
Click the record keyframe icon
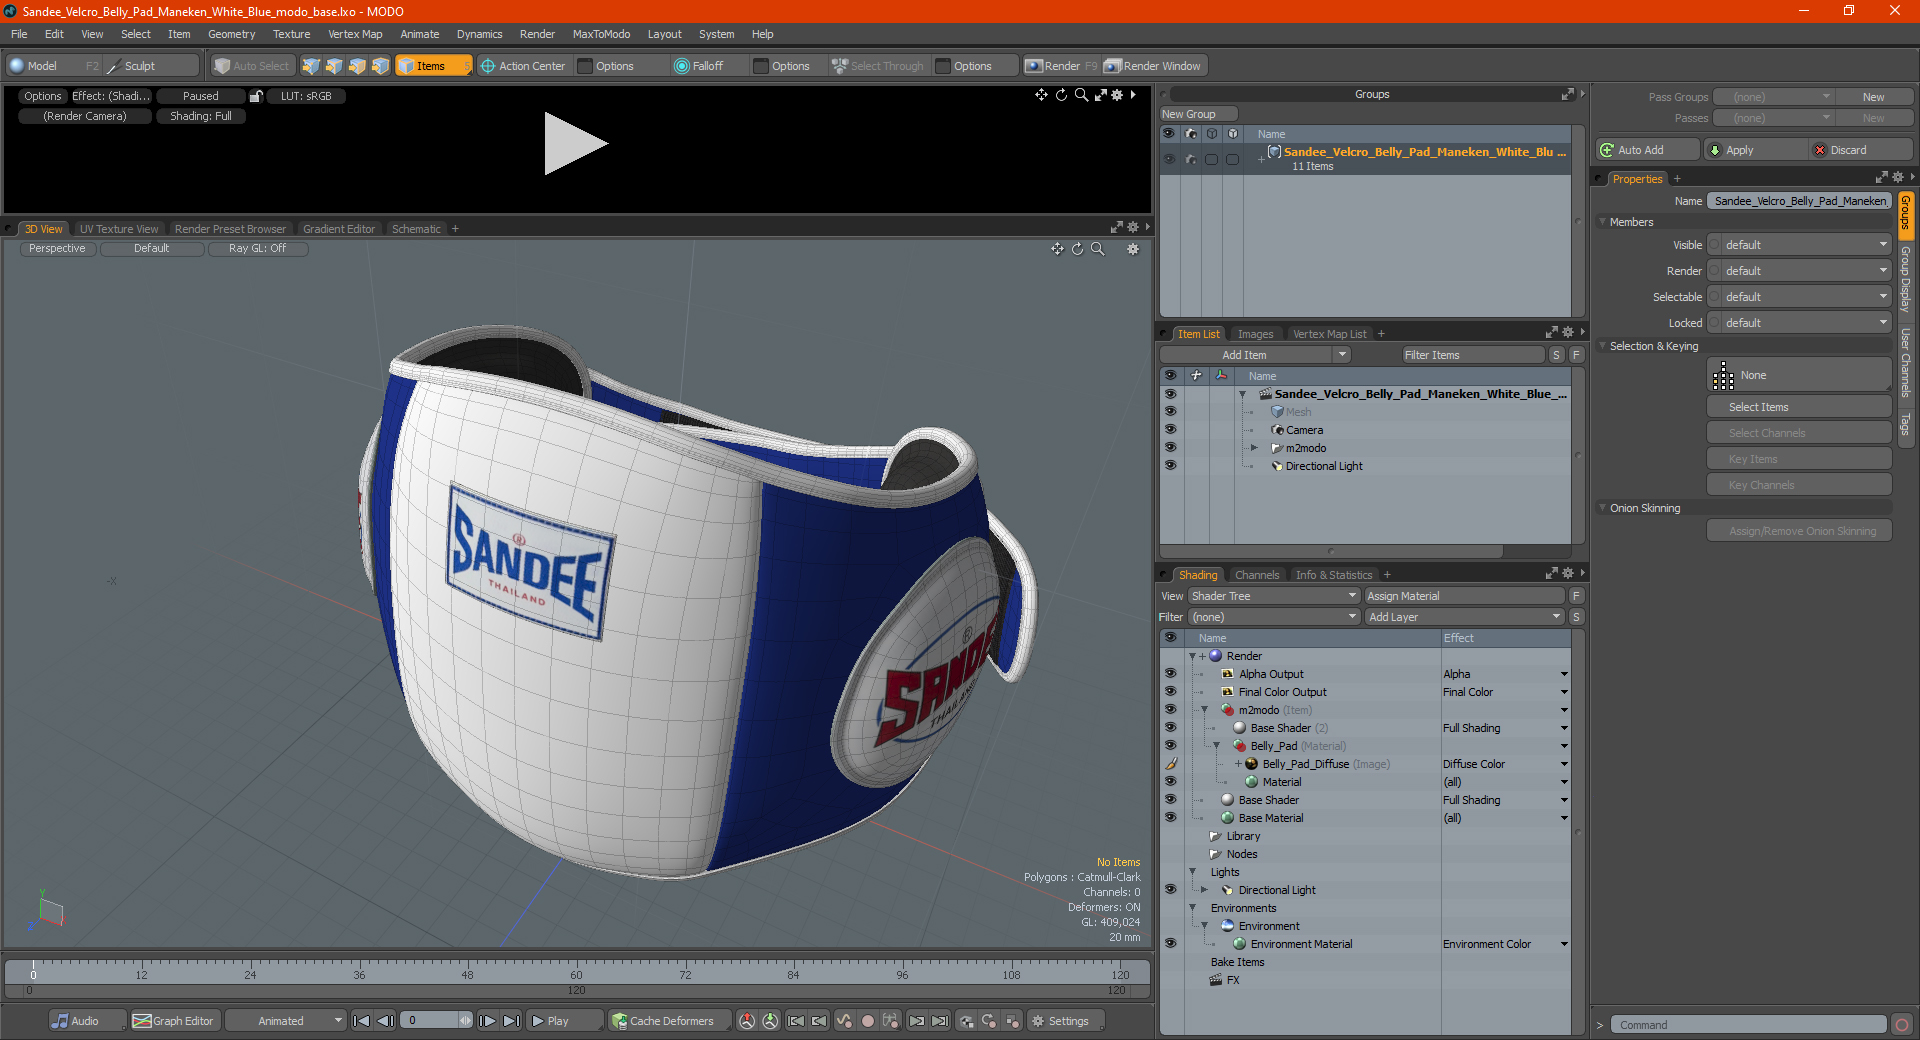pyautogui.click(x=868, y=1021)
